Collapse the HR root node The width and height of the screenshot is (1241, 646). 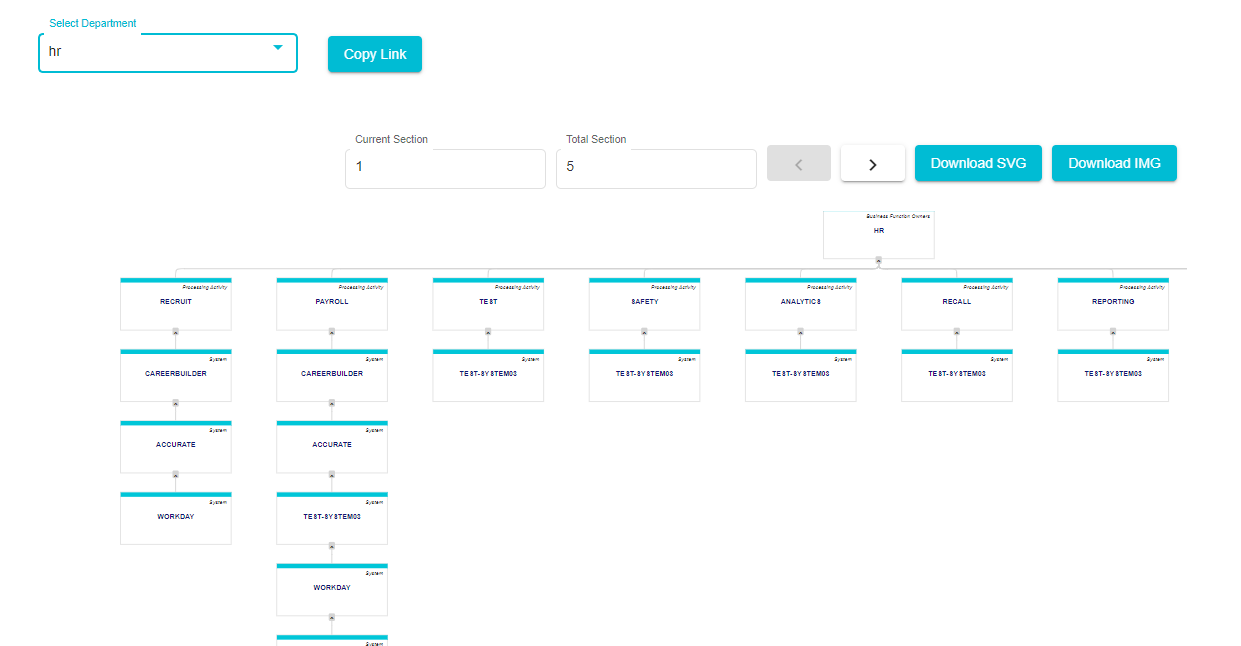(879, 260)
